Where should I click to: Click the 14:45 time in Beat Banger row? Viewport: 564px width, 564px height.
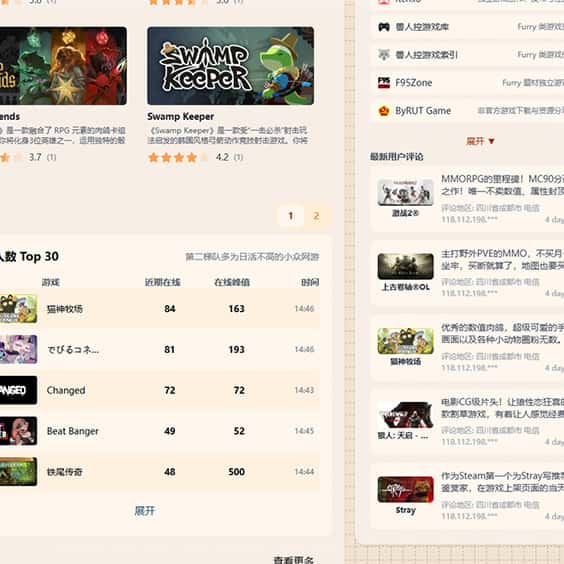[x=304, y=431]
